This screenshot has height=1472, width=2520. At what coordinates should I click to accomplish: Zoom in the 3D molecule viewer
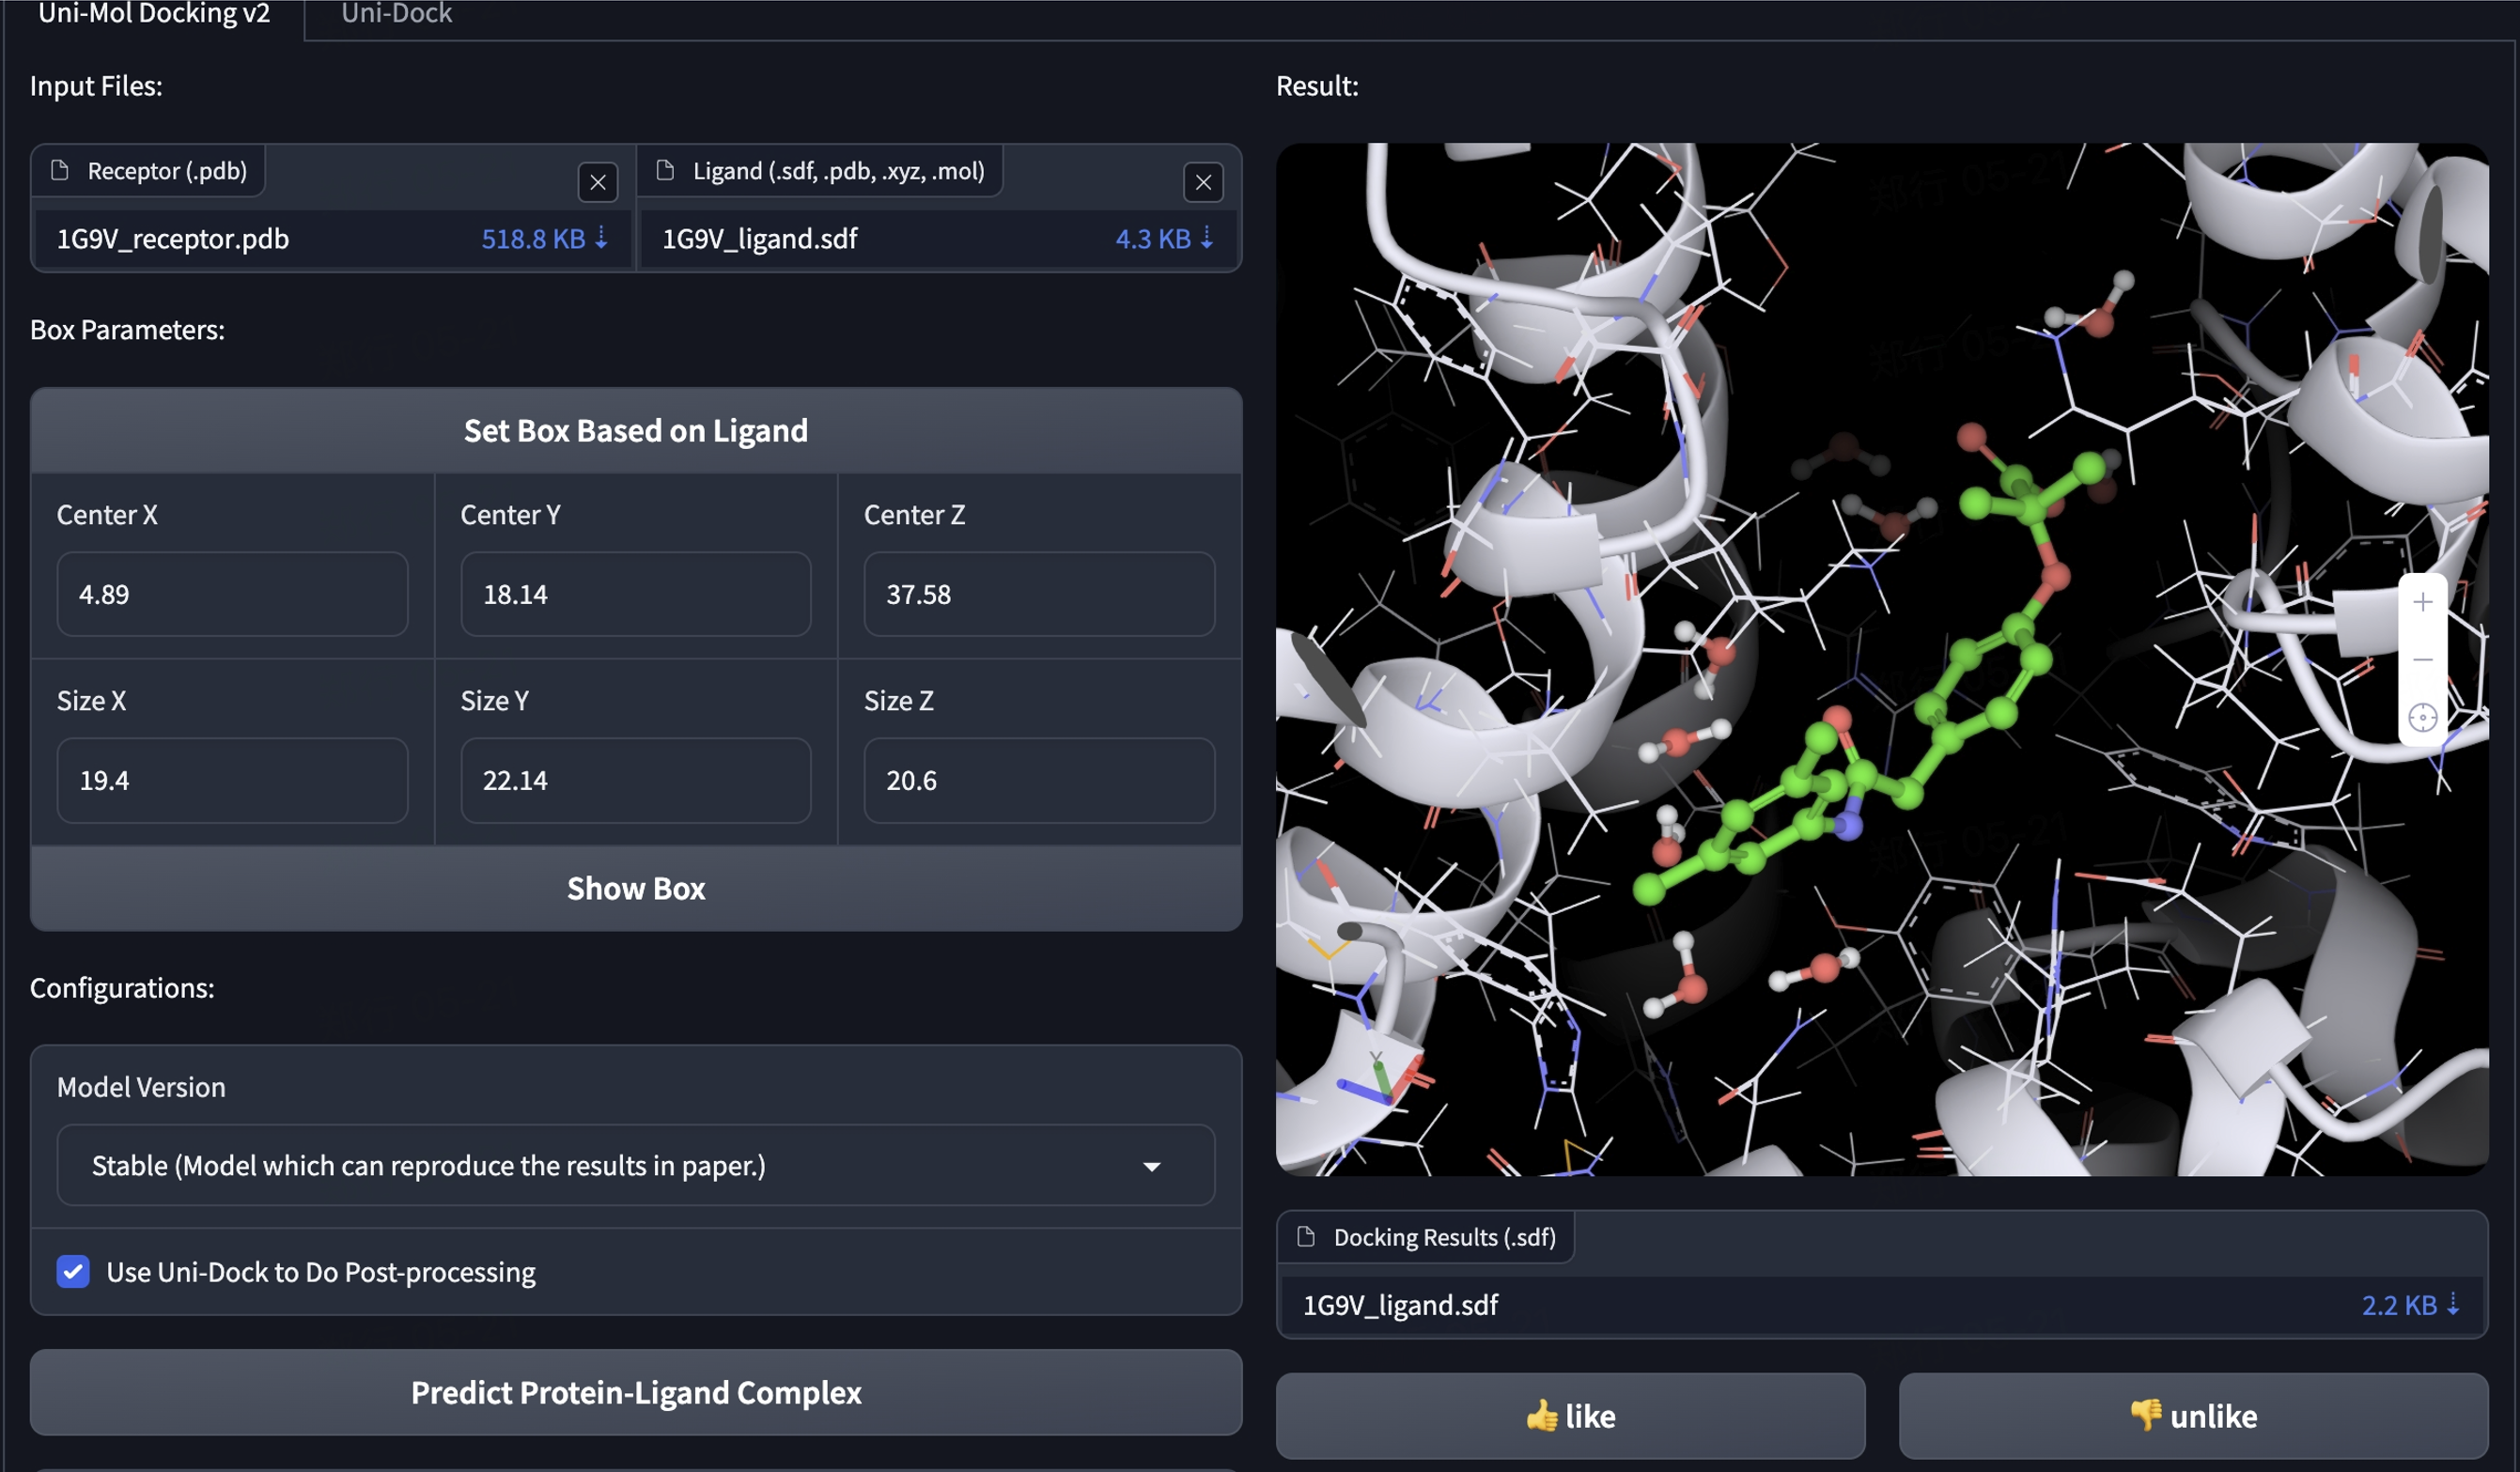tap(2421, 602)
